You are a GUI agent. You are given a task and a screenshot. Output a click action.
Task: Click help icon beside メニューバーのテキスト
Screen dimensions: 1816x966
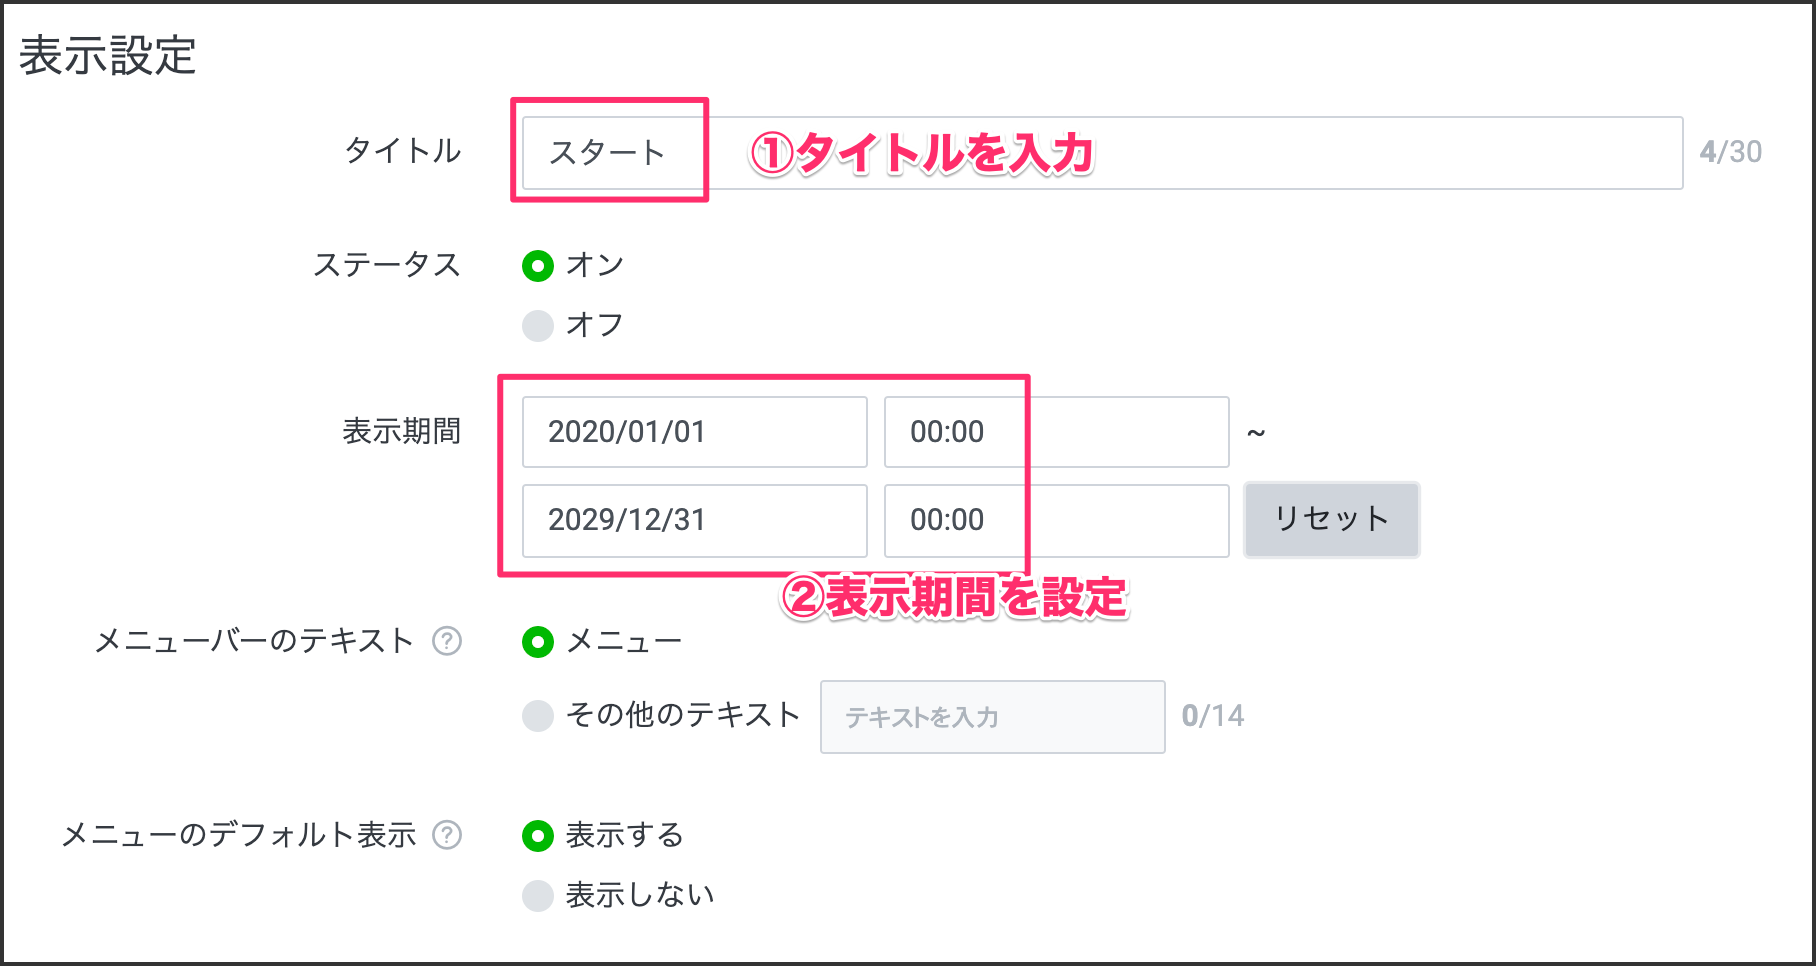coord(447,641)
